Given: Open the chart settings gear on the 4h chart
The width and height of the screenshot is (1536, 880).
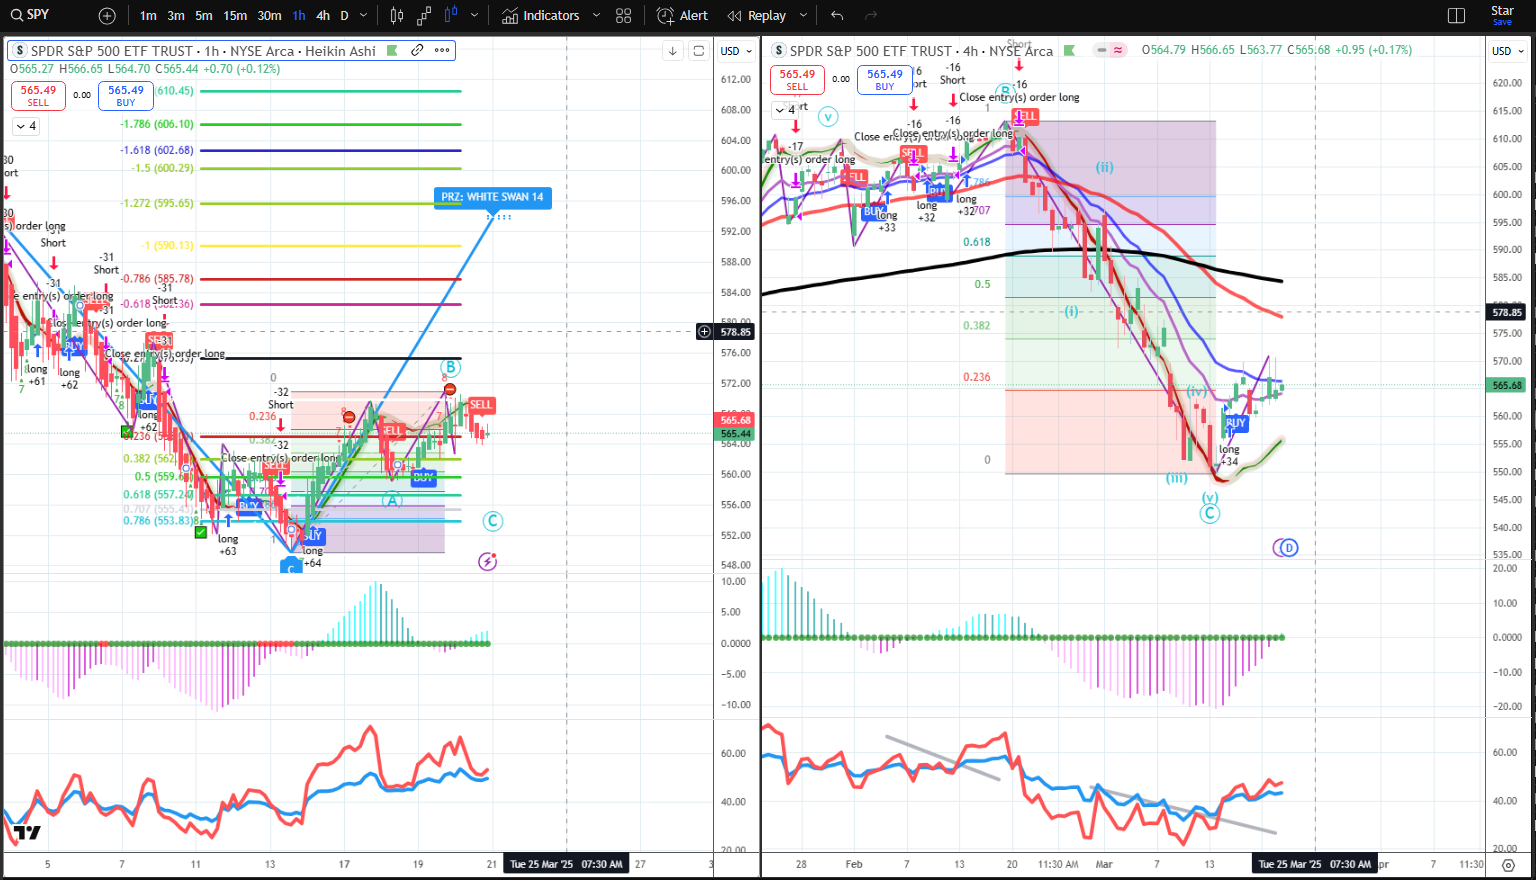Looking at the screenshot, I should (1509, 864).
